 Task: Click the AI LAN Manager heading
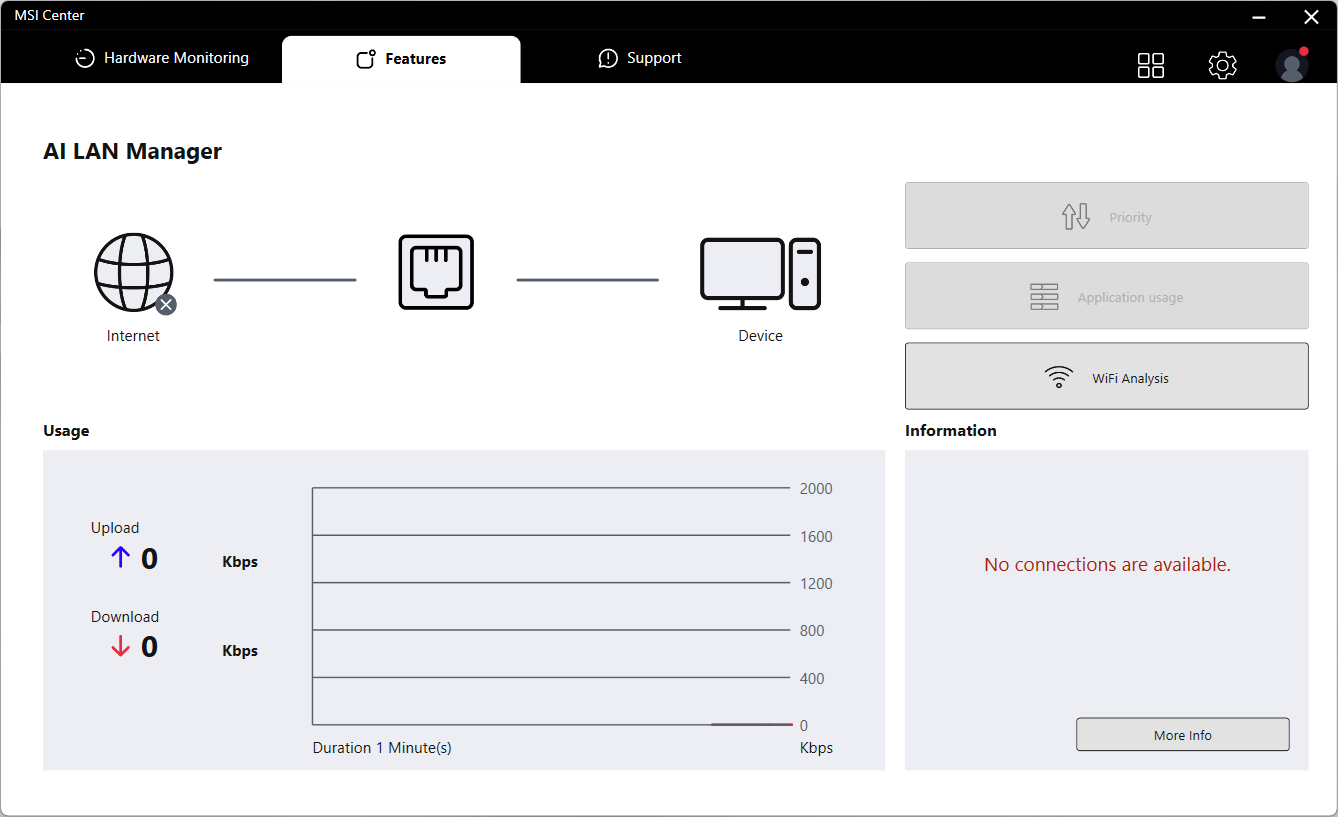click(x=132, y=151)
